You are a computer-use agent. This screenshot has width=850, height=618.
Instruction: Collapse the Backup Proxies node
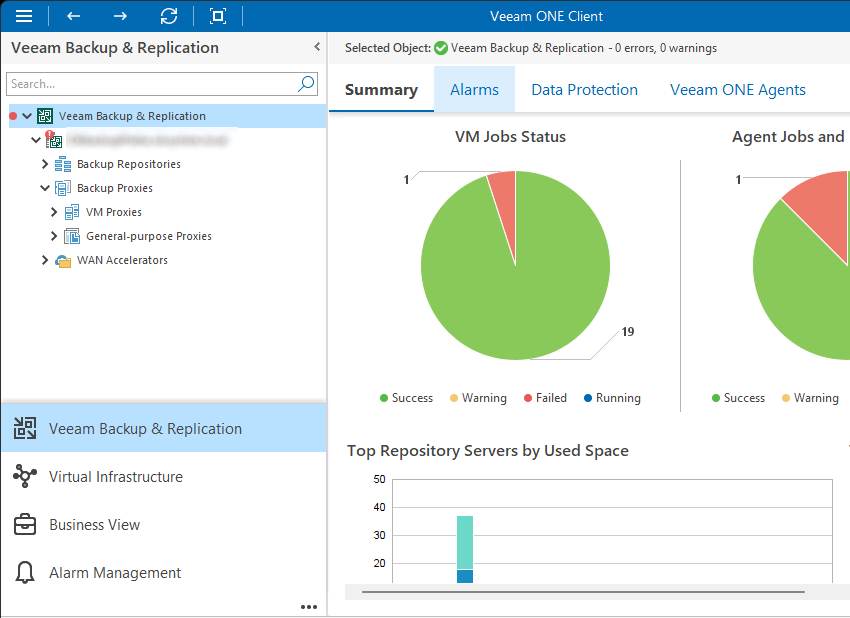point(44,187)
